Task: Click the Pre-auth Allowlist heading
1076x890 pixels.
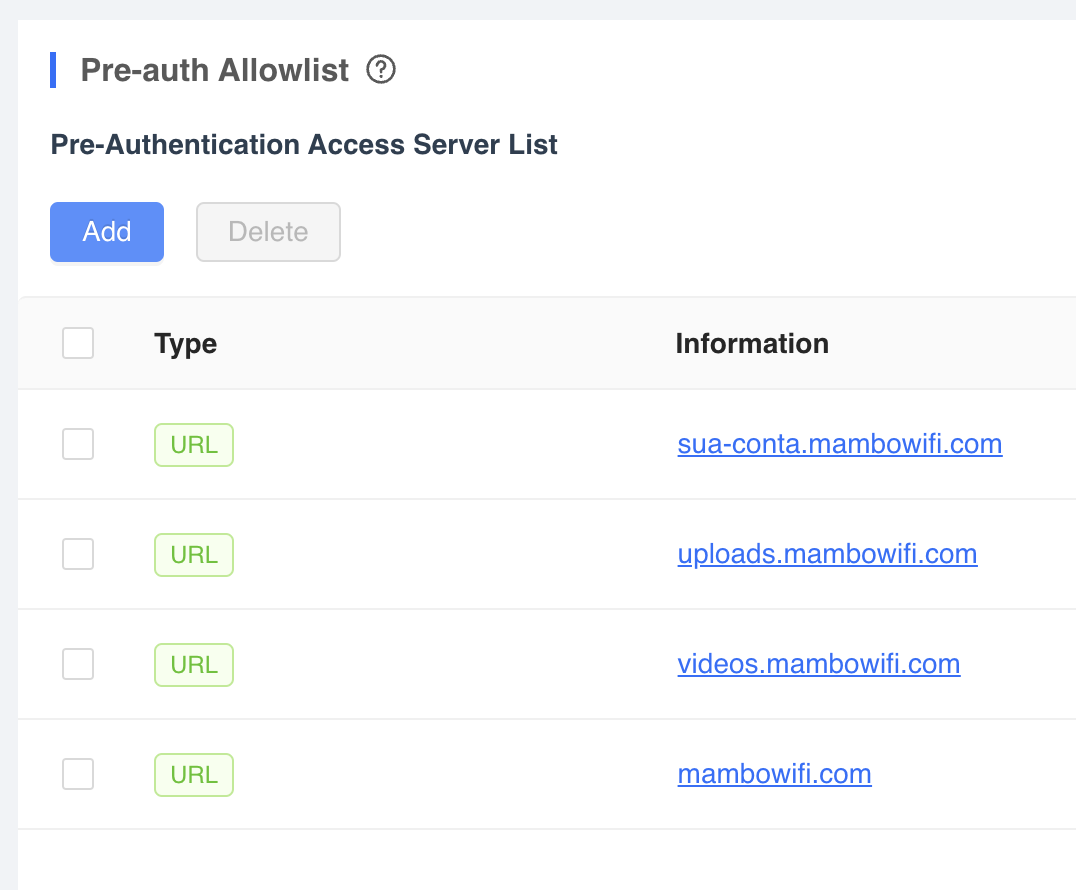Action: [x=215, y=70]
